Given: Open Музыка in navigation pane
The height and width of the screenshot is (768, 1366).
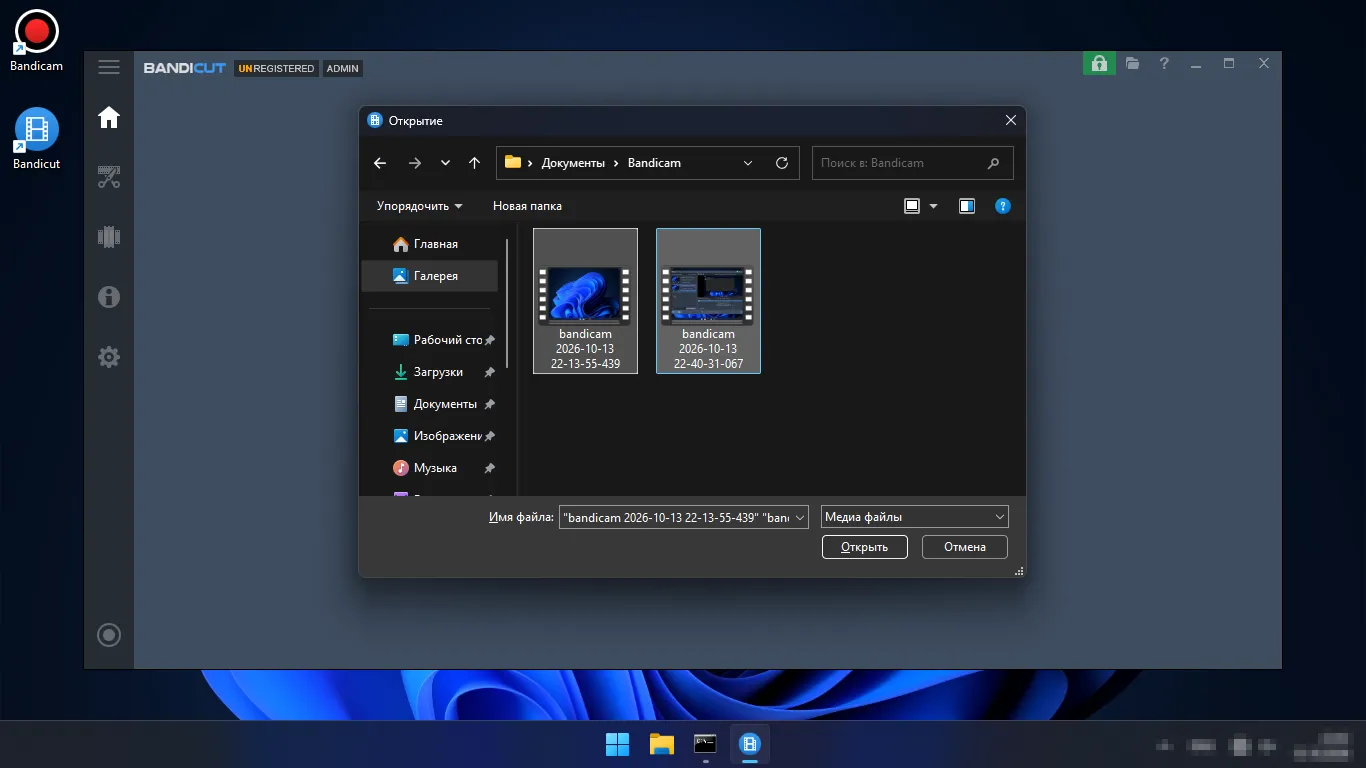Looking at the screenshot, I should (429, 468).
